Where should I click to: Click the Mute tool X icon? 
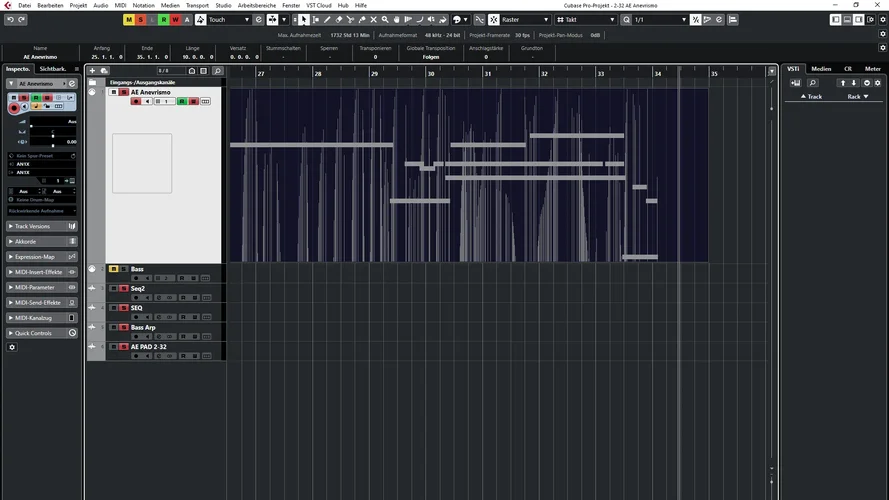[x=374, y=20]
